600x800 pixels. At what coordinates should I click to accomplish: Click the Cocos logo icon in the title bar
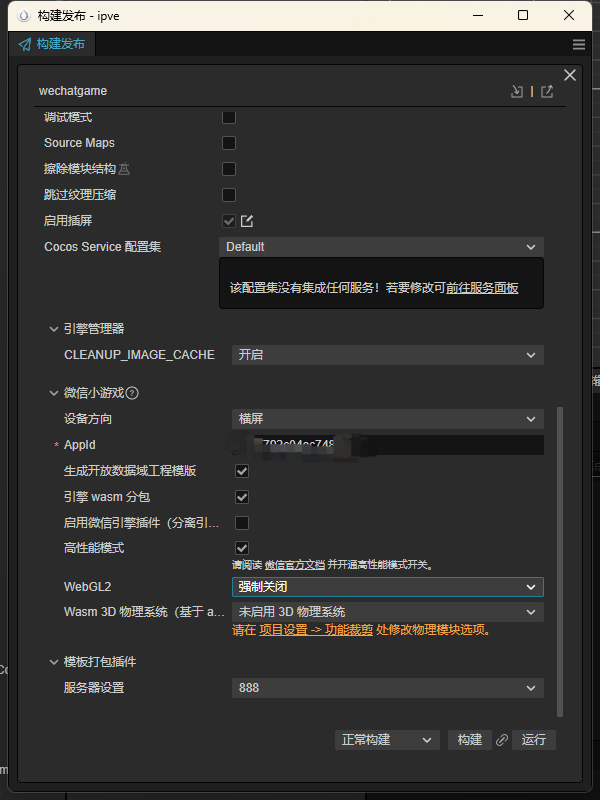click(x=24, y=15)
